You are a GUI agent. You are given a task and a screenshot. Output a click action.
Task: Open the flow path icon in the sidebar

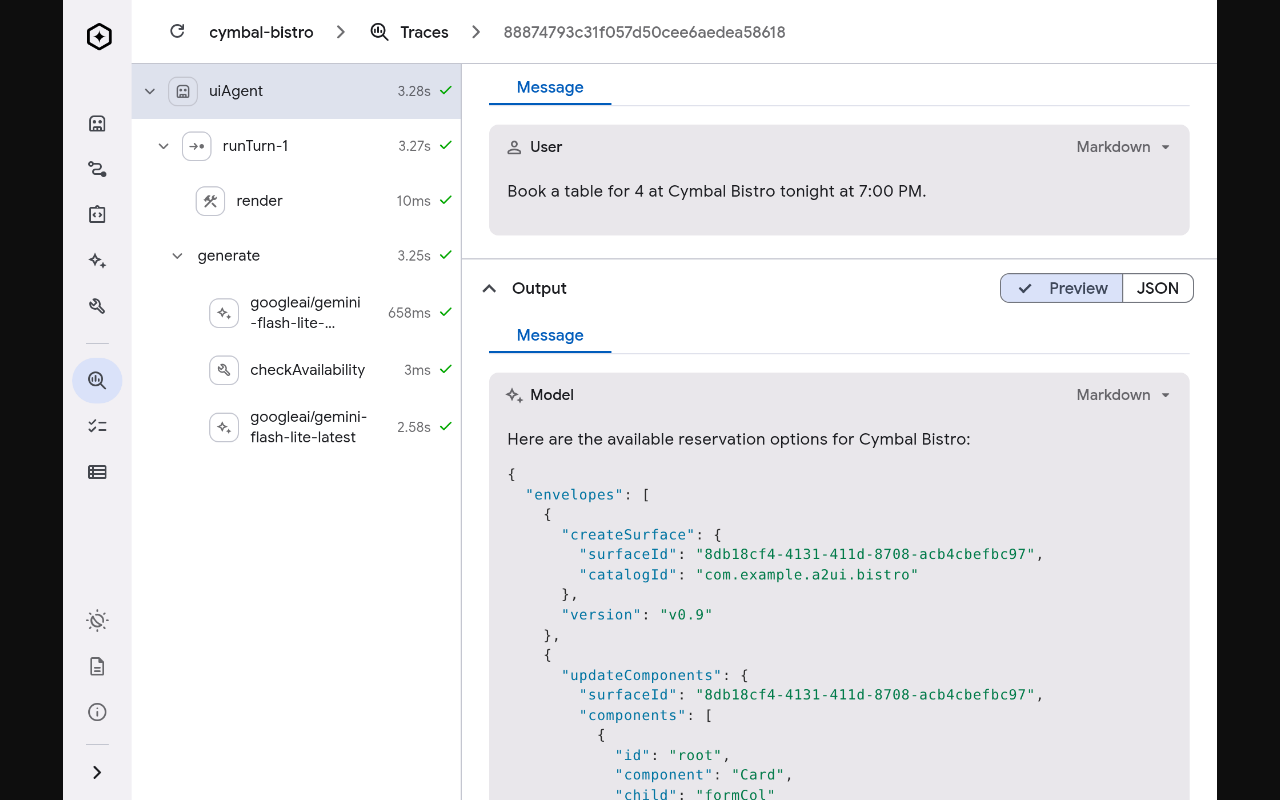pos(97,169)
